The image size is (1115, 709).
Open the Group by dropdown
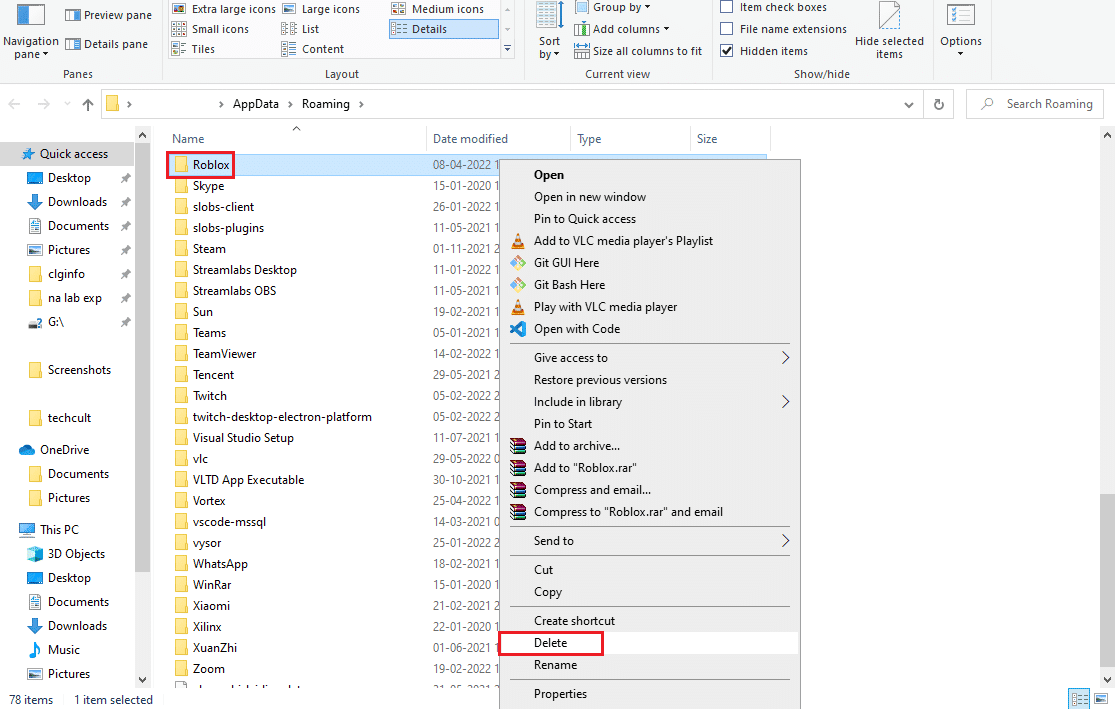coord(612,8)
